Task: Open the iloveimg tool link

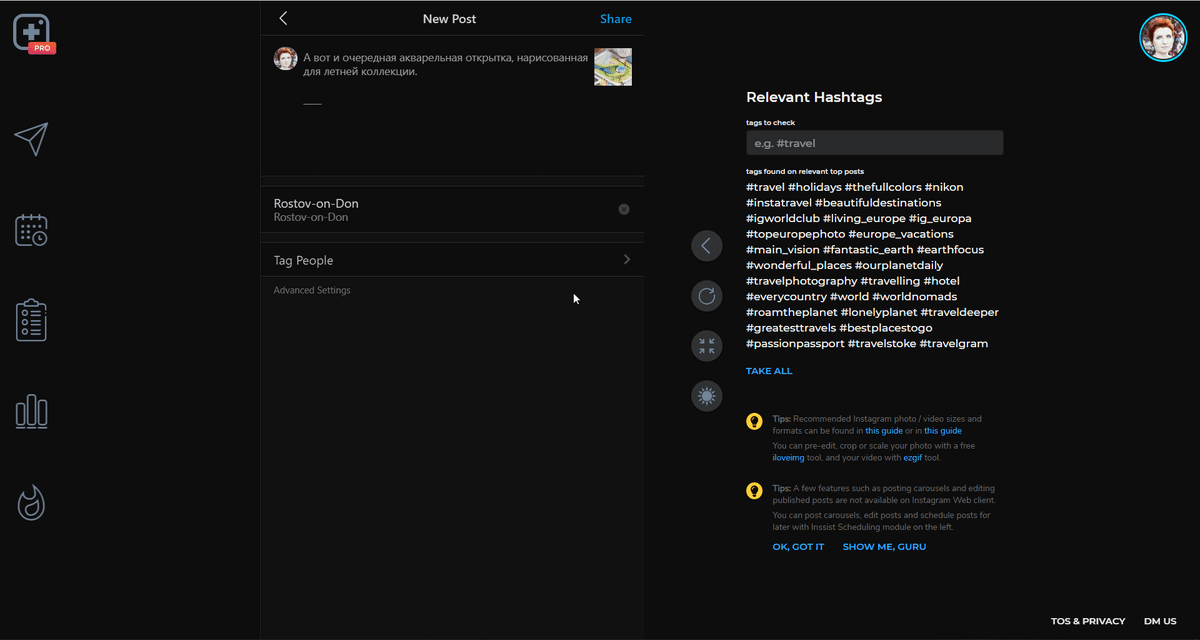Action: coord(789,458)
